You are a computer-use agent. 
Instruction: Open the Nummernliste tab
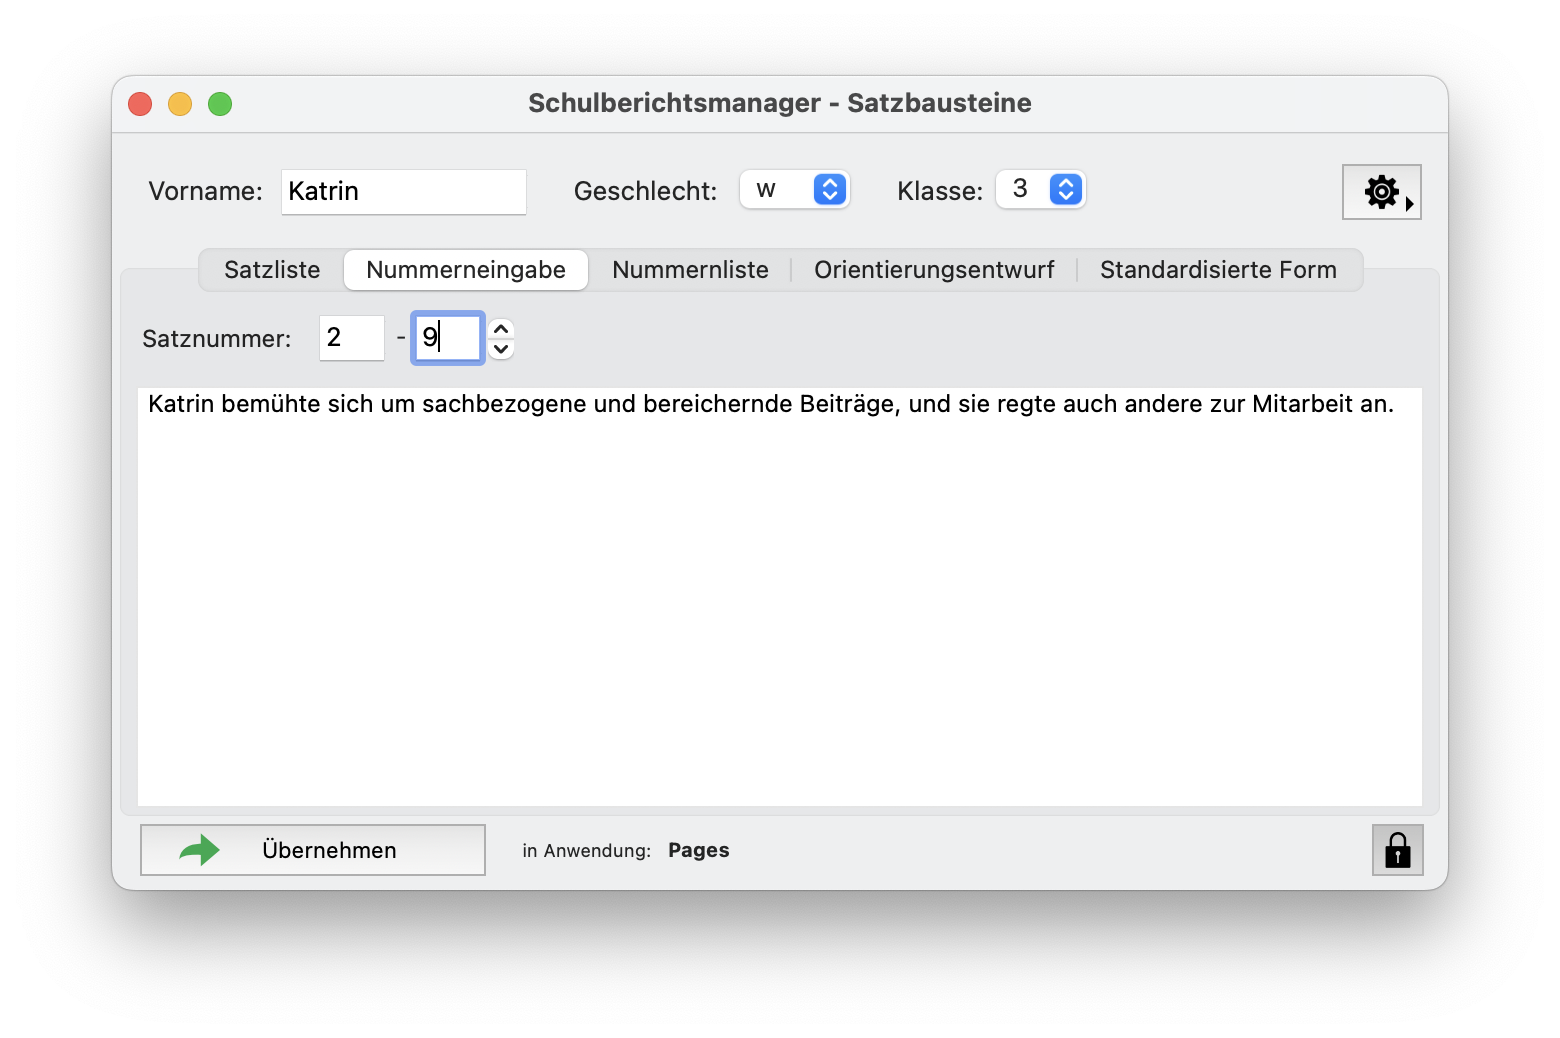pos(690,270)
